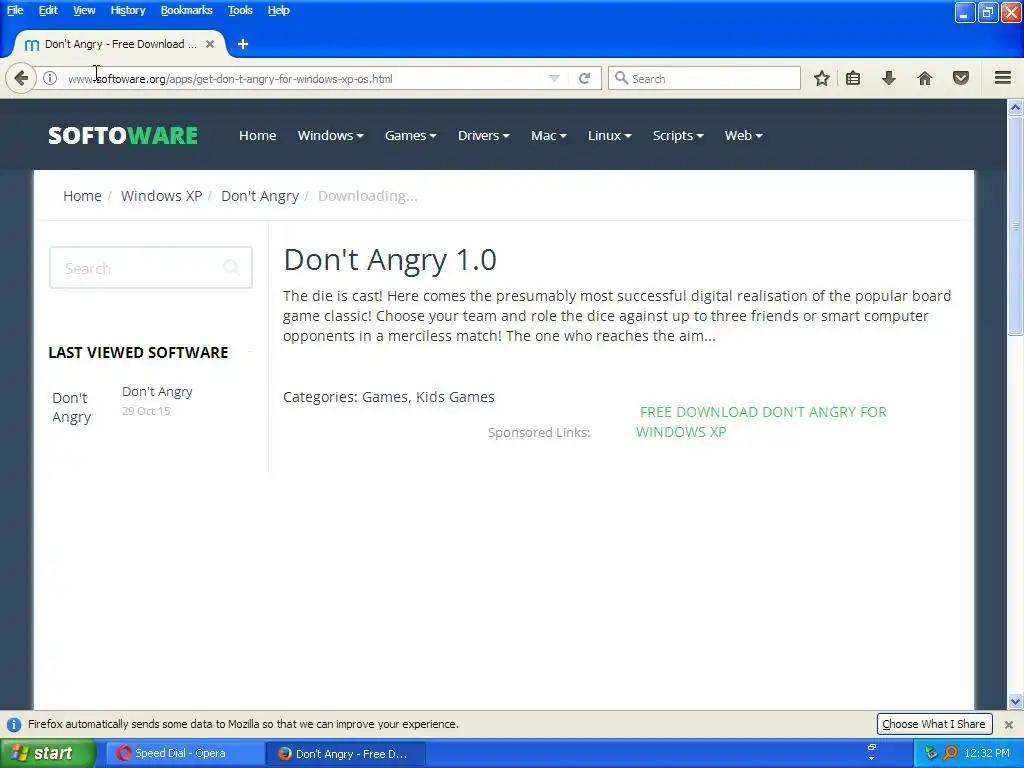
Task: Expand the Drivers navigation dropdown
Action: [483, 135]
